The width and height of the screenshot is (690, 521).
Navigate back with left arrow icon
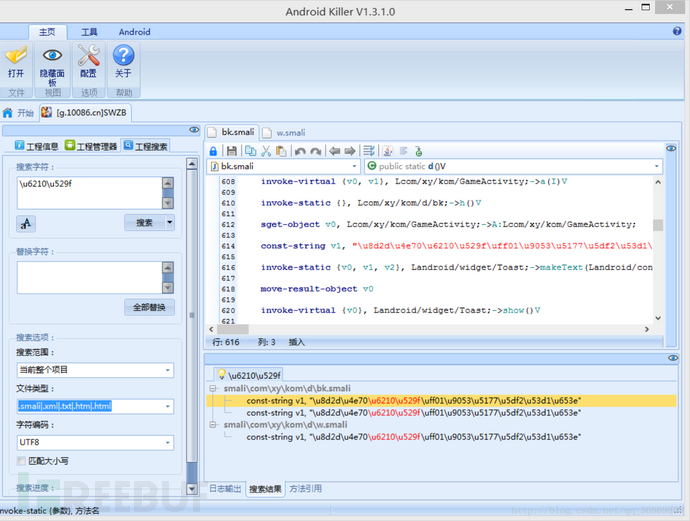click(x=334, y=151)
